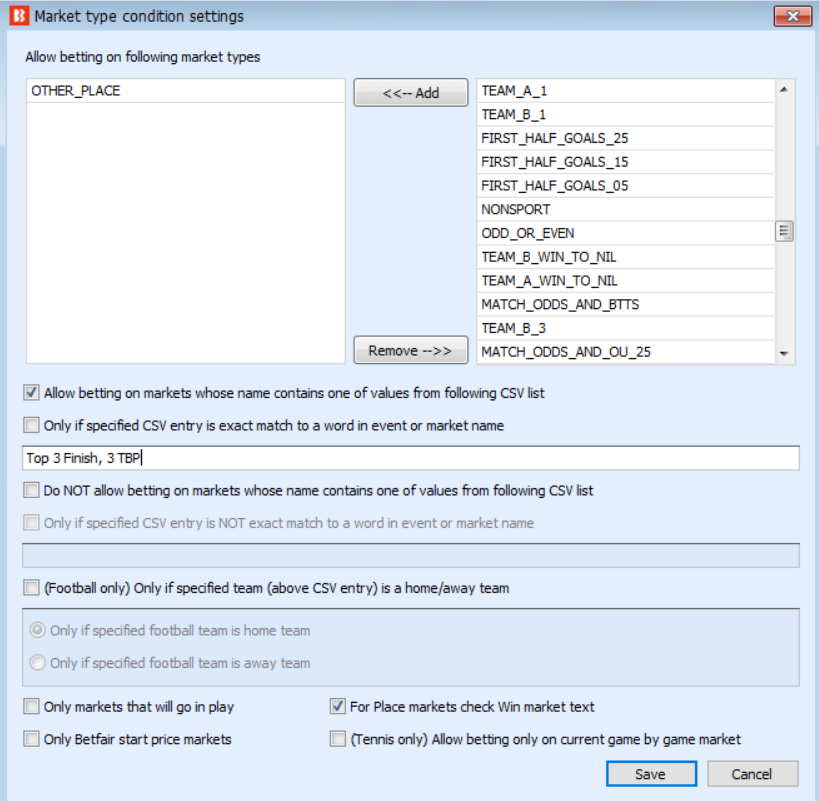
Task: Select MATCH_ODDS_AND_BTTS market type
Action: (x=625, y=304)
